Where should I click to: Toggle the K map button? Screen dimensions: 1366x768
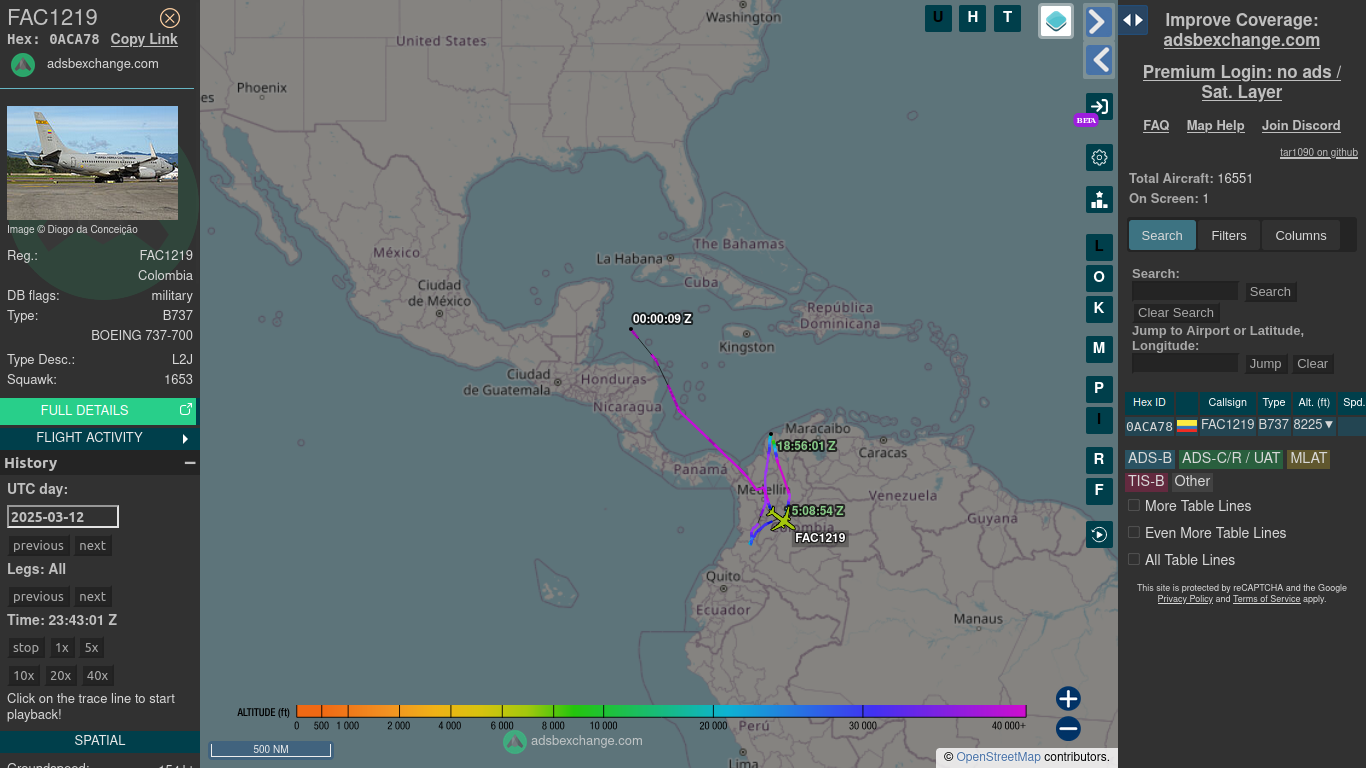pos(1099,309)
